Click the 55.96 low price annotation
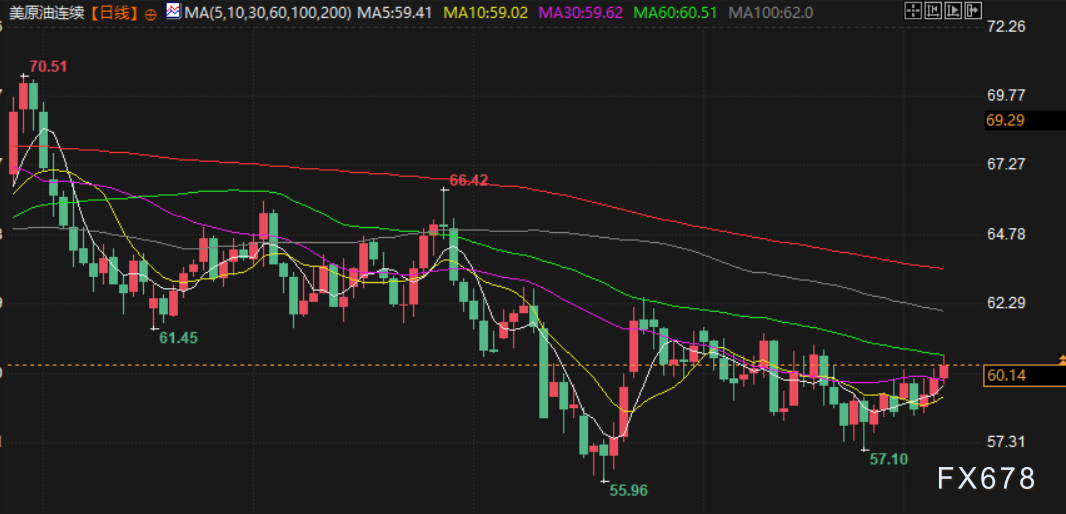 tap(628, 490)
